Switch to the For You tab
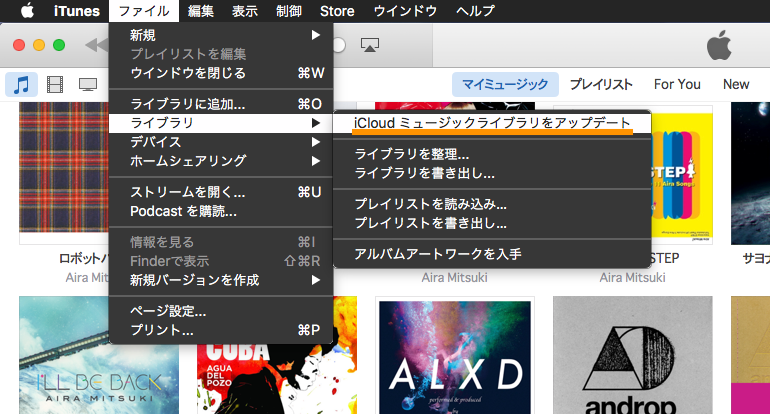Image resolution: width=770 pixels, height=414 pixels. point(677,84)
